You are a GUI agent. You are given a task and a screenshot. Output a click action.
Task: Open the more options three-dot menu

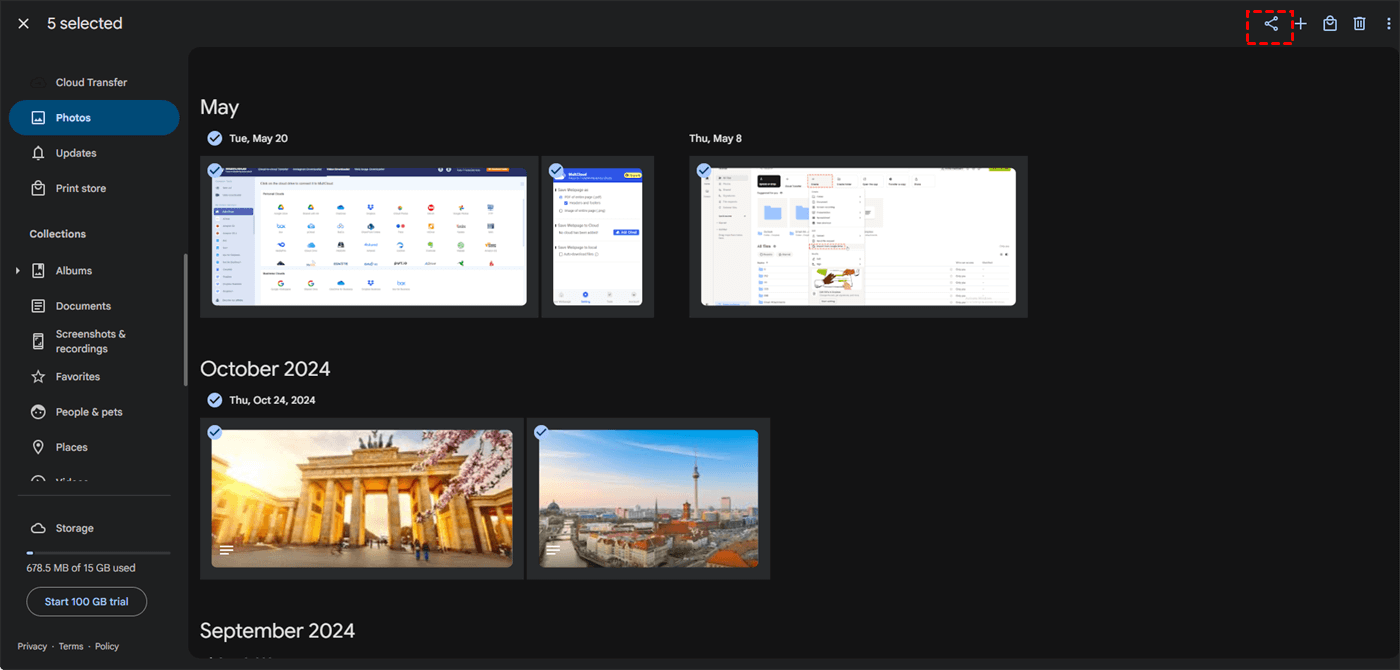click(1388, 23)
